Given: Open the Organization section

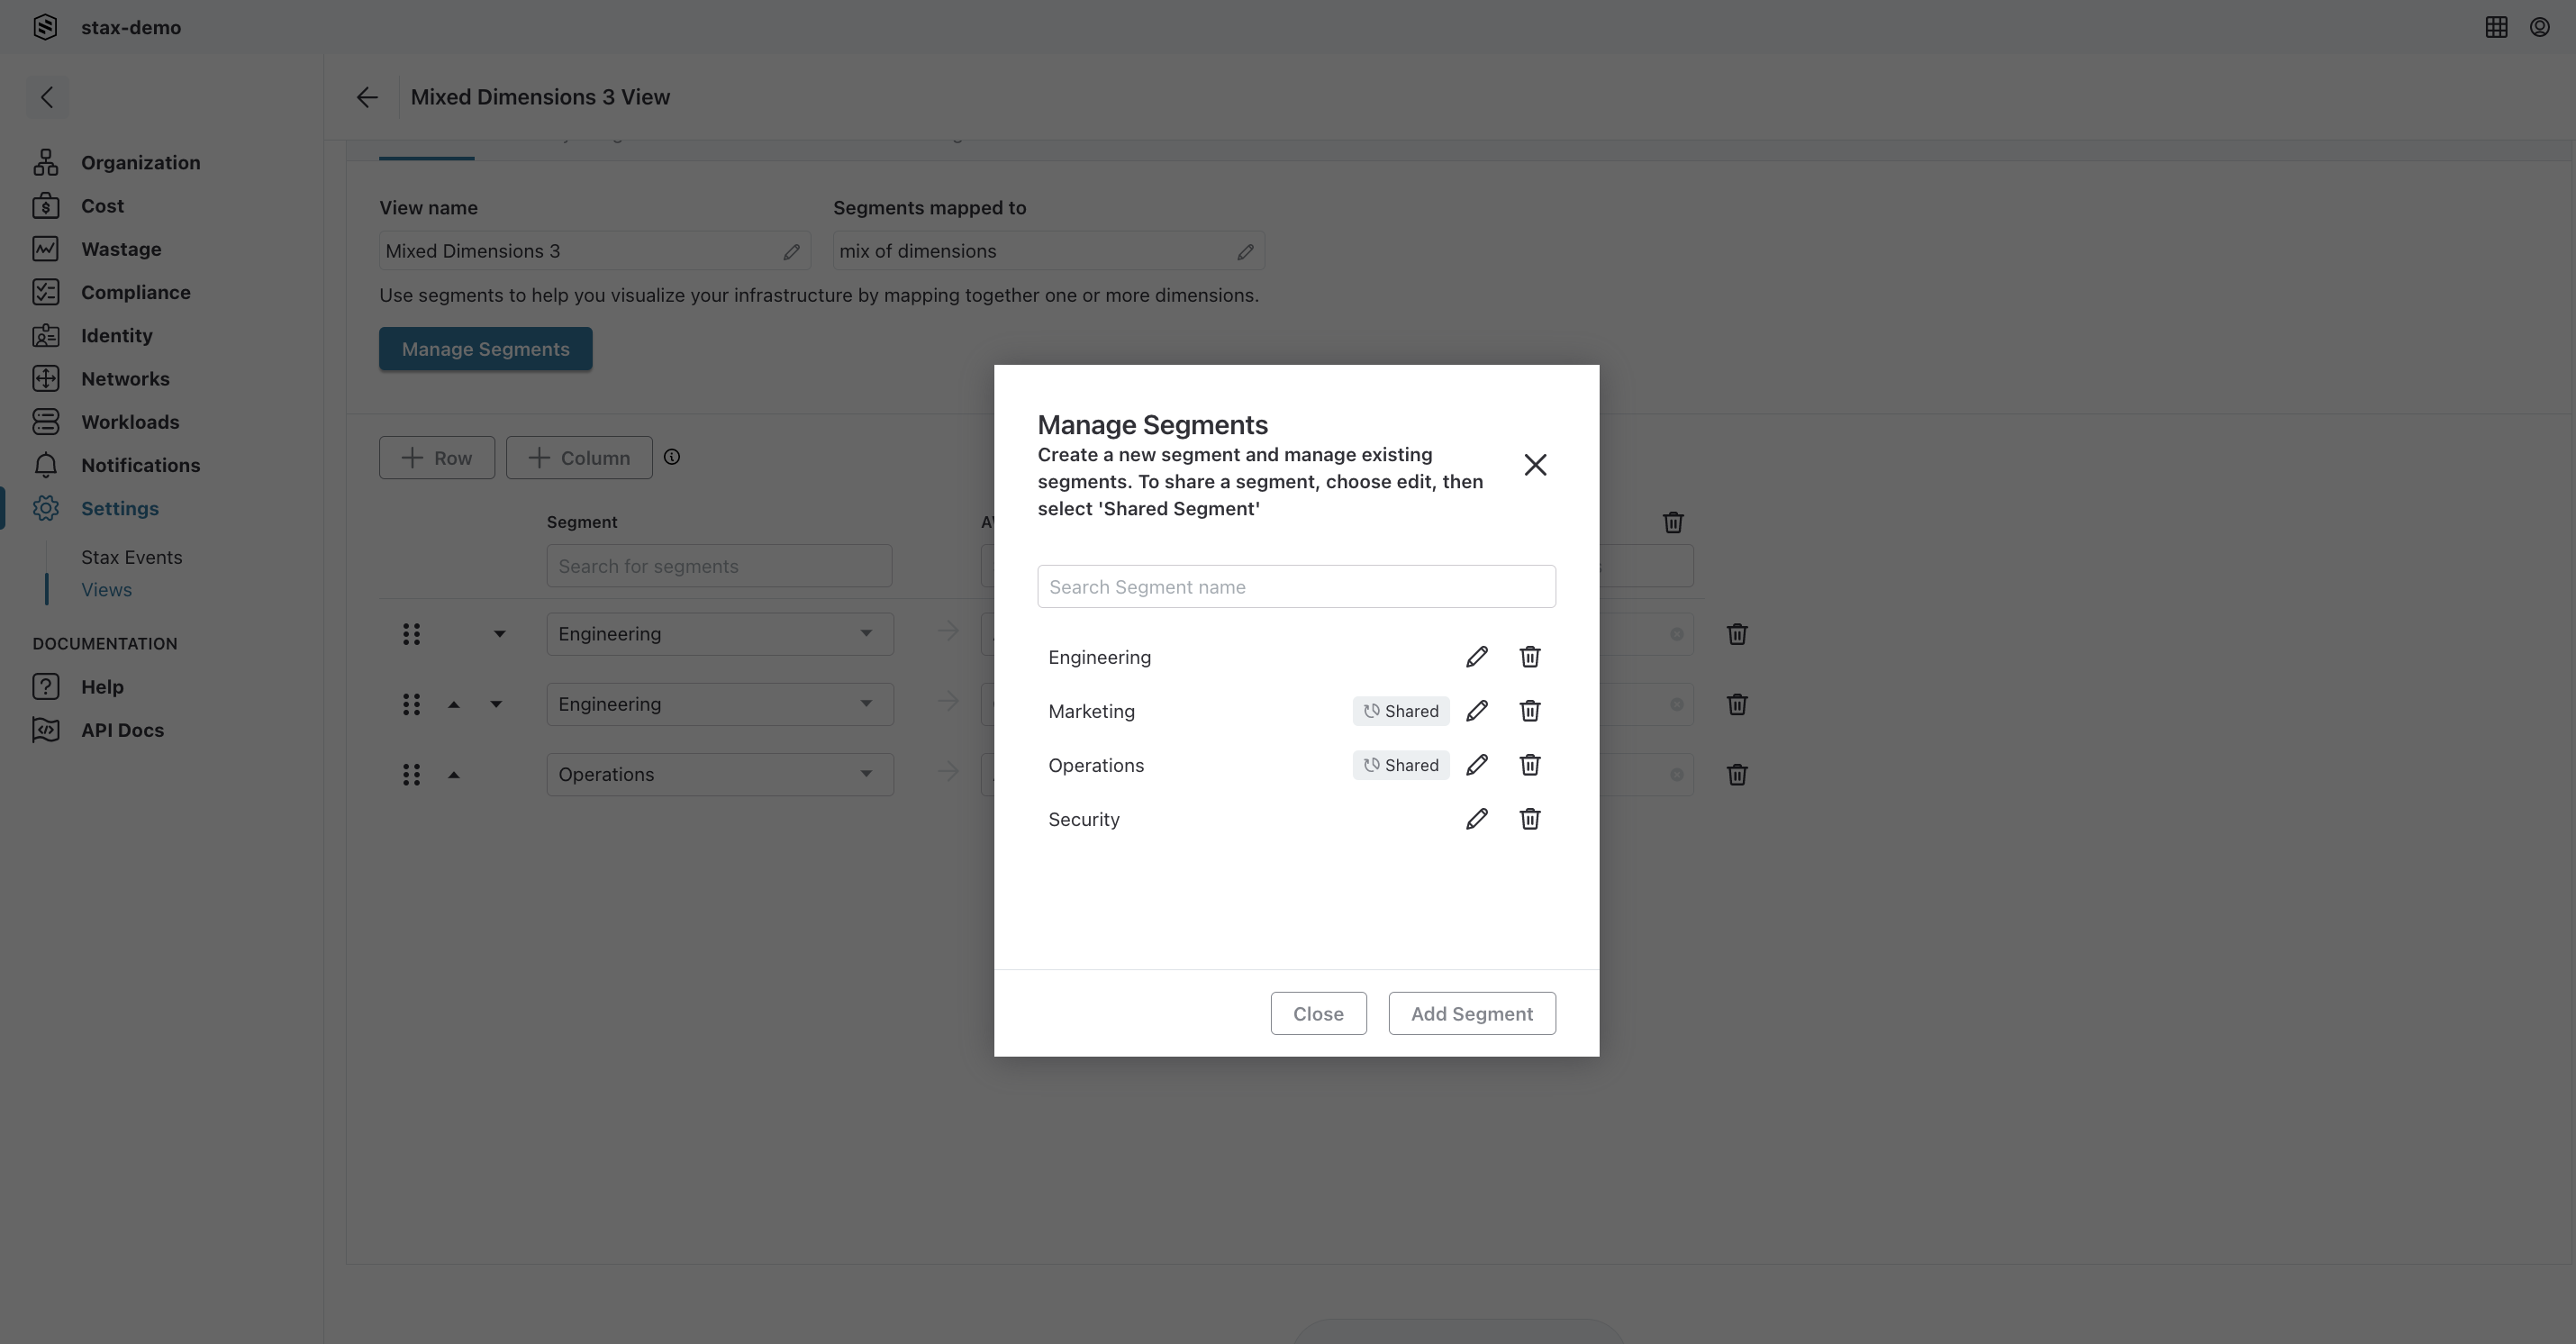Looking at the screenshot, I should pyautogui.click(x=116, y=162).
